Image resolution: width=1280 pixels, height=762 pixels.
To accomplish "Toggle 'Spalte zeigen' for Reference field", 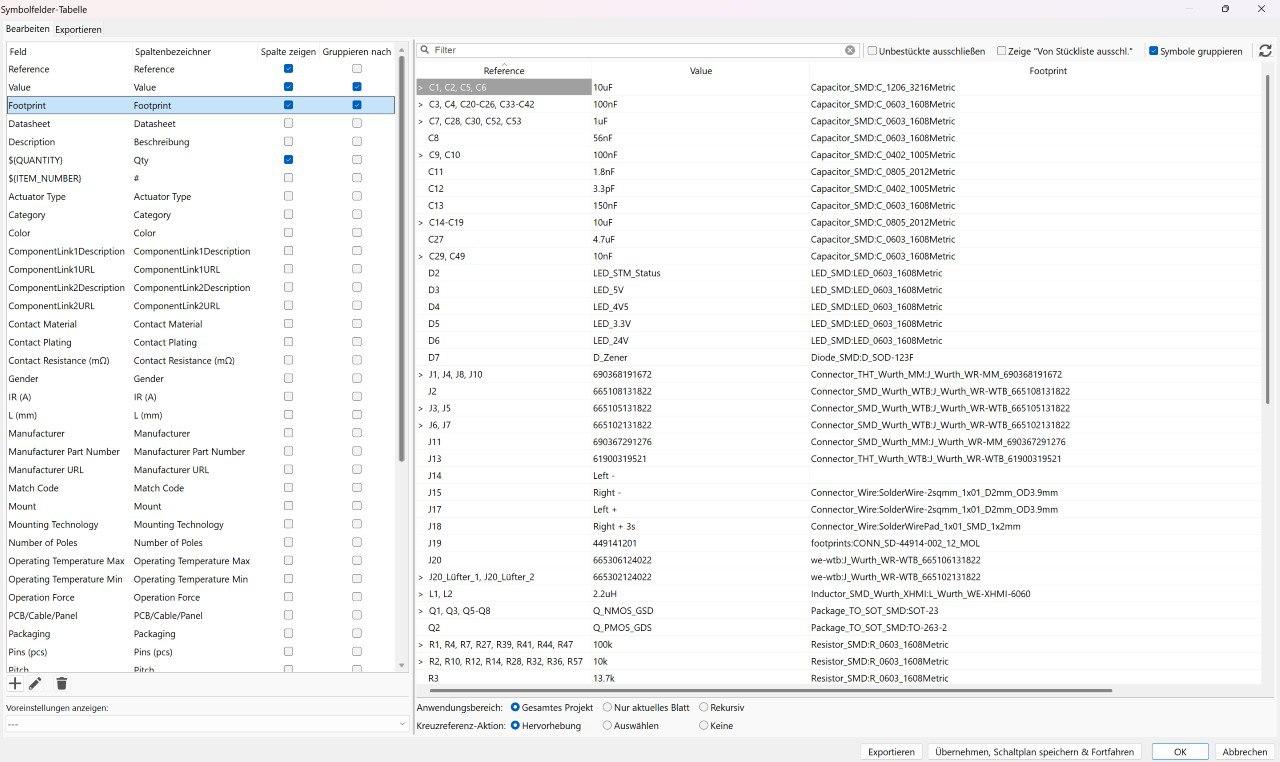I will coord(288,69).
